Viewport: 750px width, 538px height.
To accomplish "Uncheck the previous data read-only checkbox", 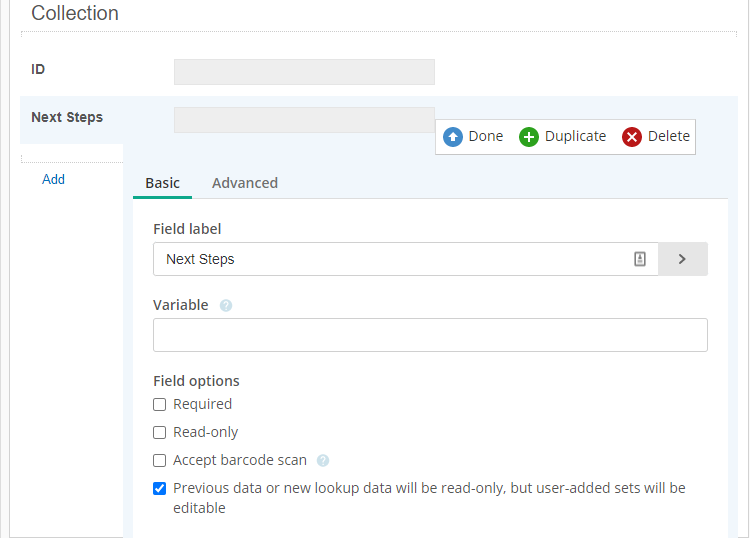I will pos(159,488).
